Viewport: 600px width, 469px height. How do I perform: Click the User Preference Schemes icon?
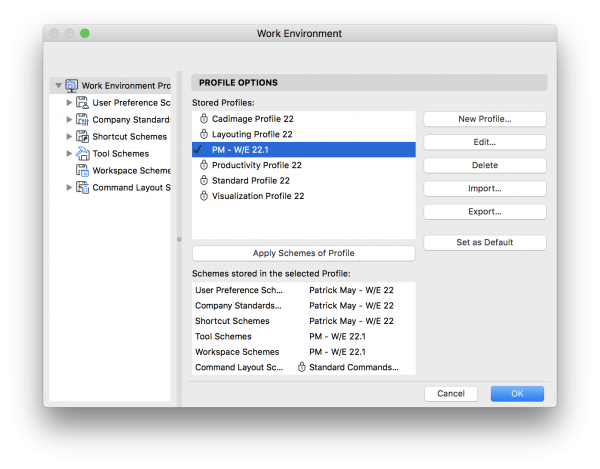pyautogui.click(x=83, y=103)
